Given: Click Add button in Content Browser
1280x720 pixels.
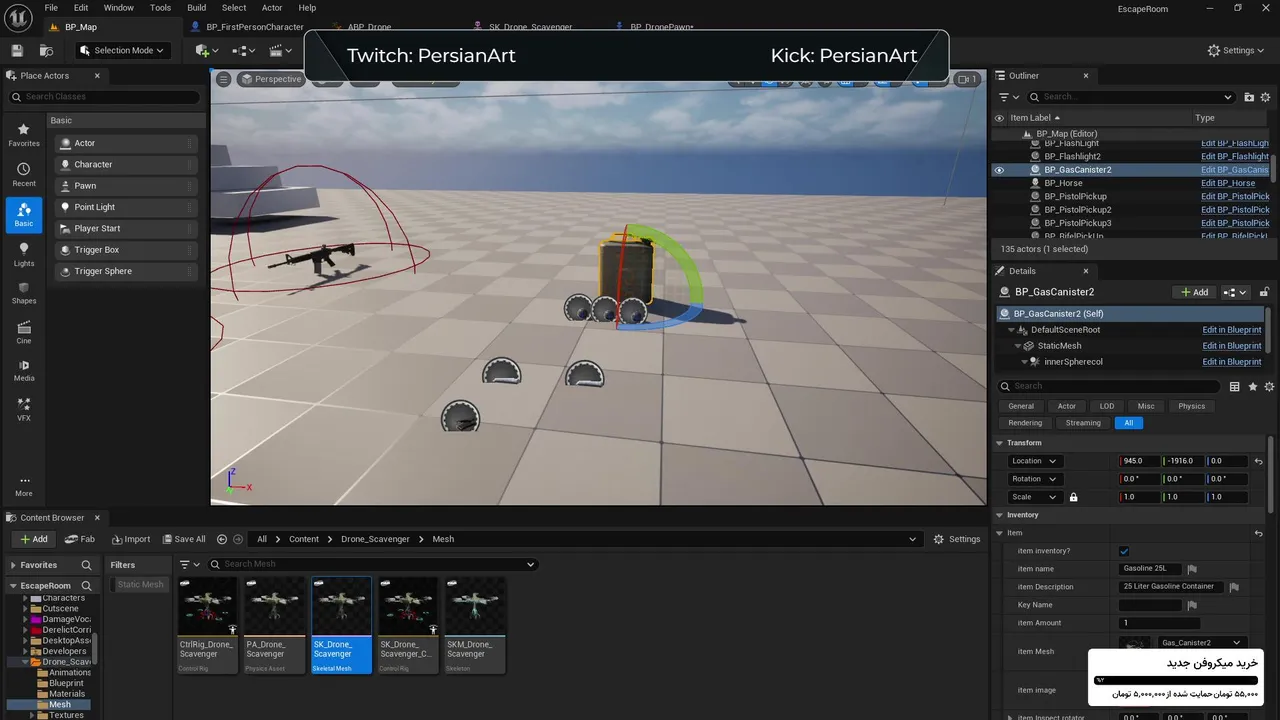Looking at the screenshot, I should (33, 539).
